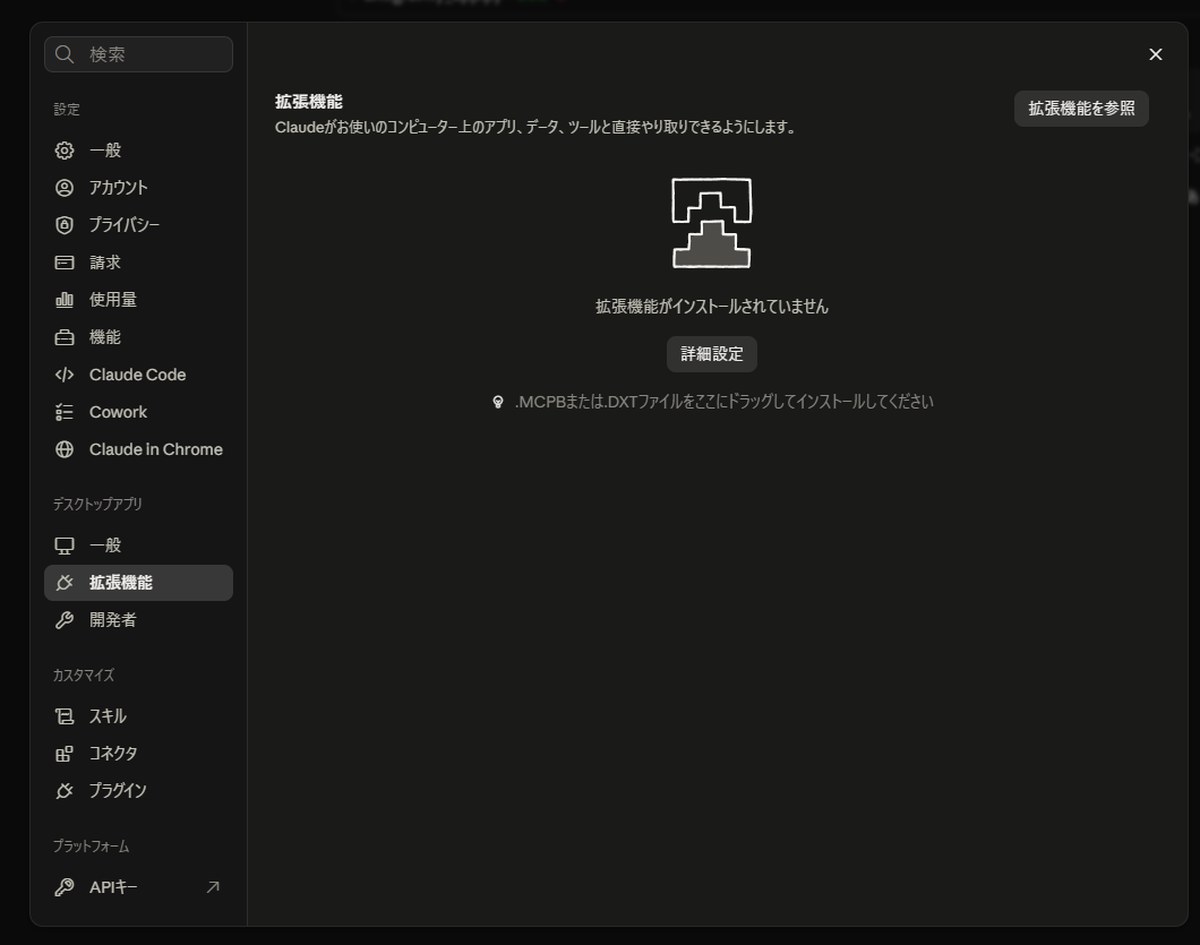1200x945 pixels.
Task: Click the スキル scroll icon
Action: [65, 716]
